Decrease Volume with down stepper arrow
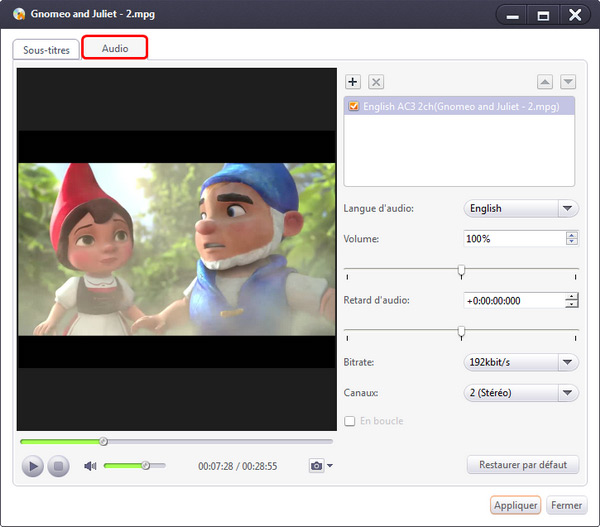The image size is (600, 527). pos(572,242)
